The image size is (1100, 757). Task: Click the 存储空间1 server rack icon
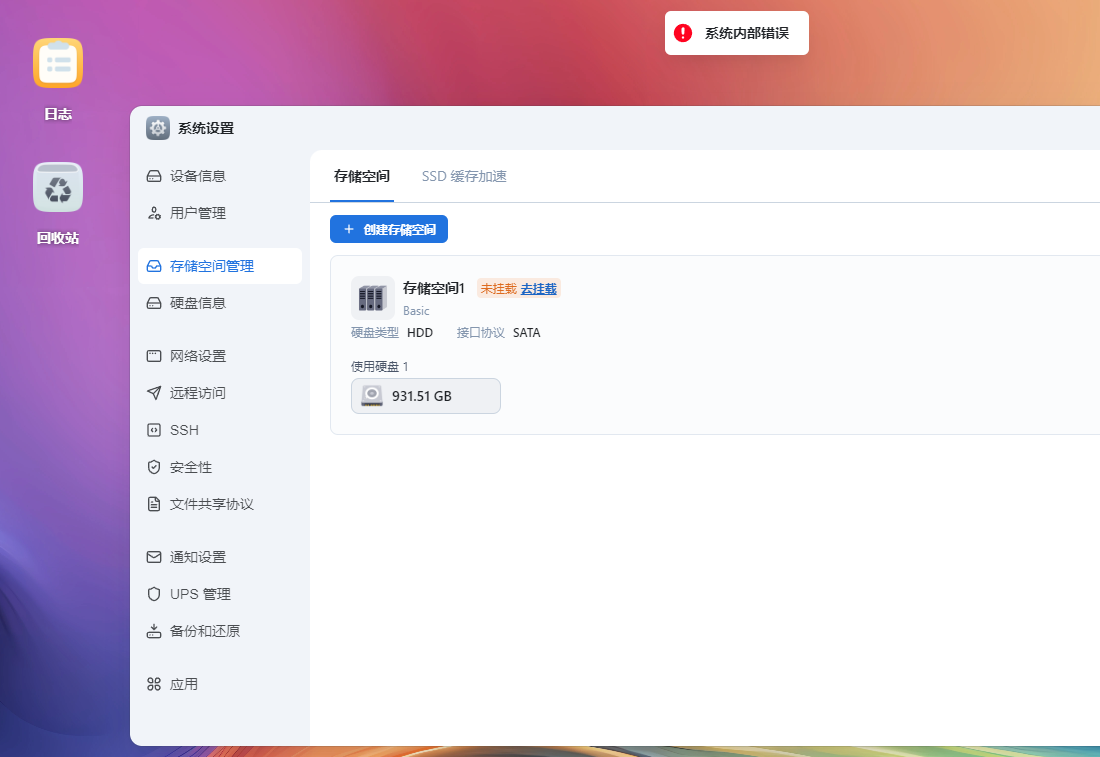click(372, 298)
